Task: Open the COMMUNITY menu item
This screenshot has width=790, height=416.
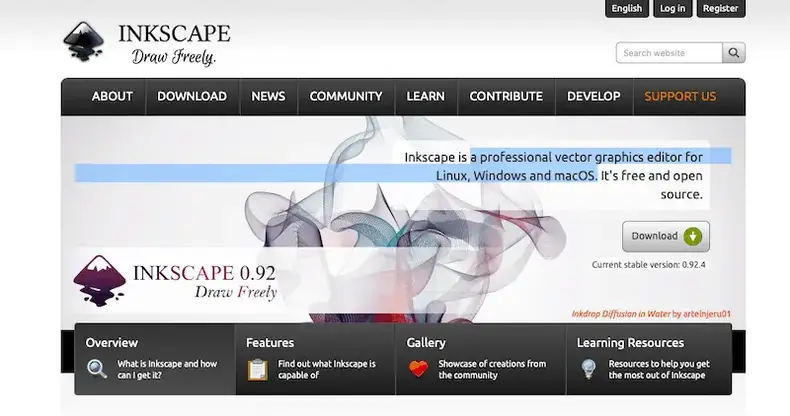Action: pos(346,97)
